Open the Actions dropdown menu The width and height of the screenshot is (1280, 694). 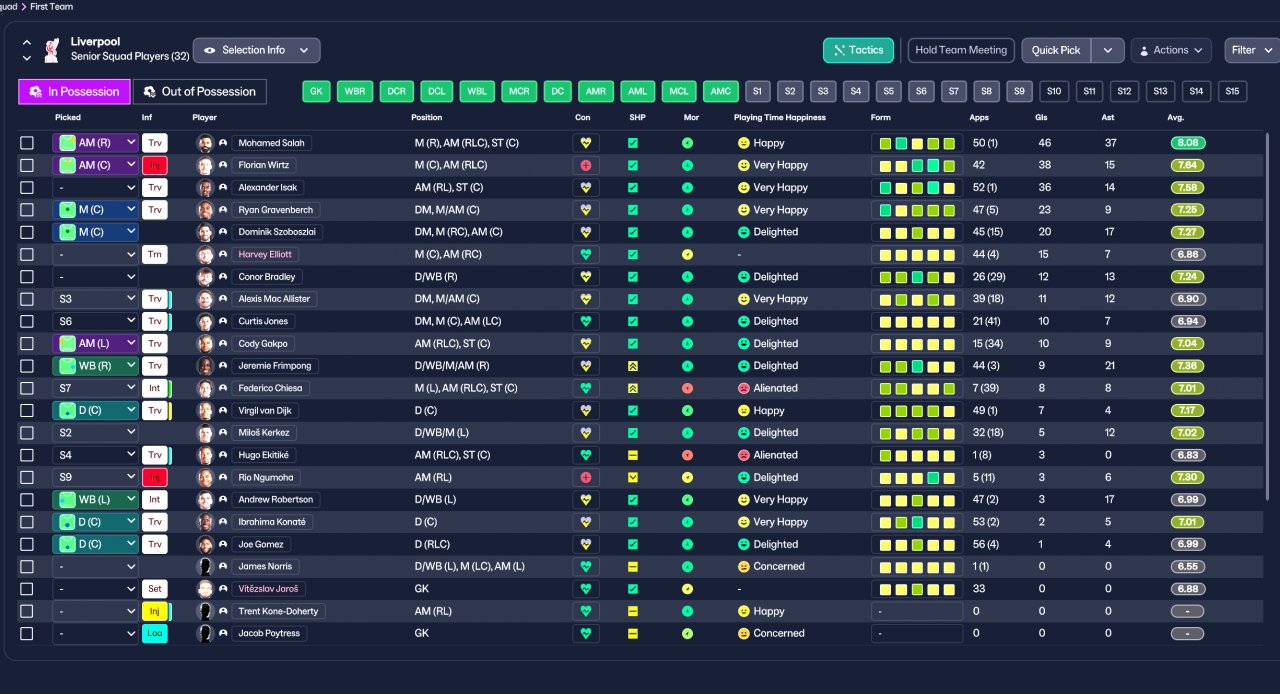coord(1171,50)
